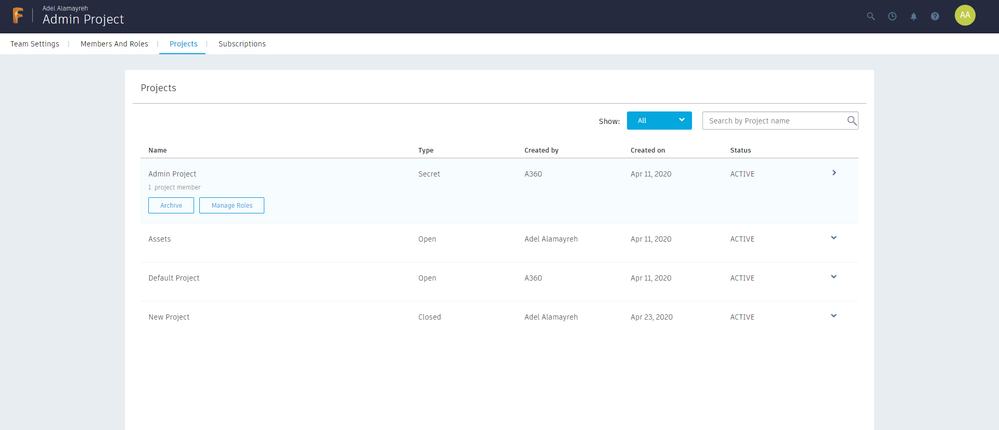Expand the Assets project row
Screen dimensions: 999x430
tap(834, 238)
